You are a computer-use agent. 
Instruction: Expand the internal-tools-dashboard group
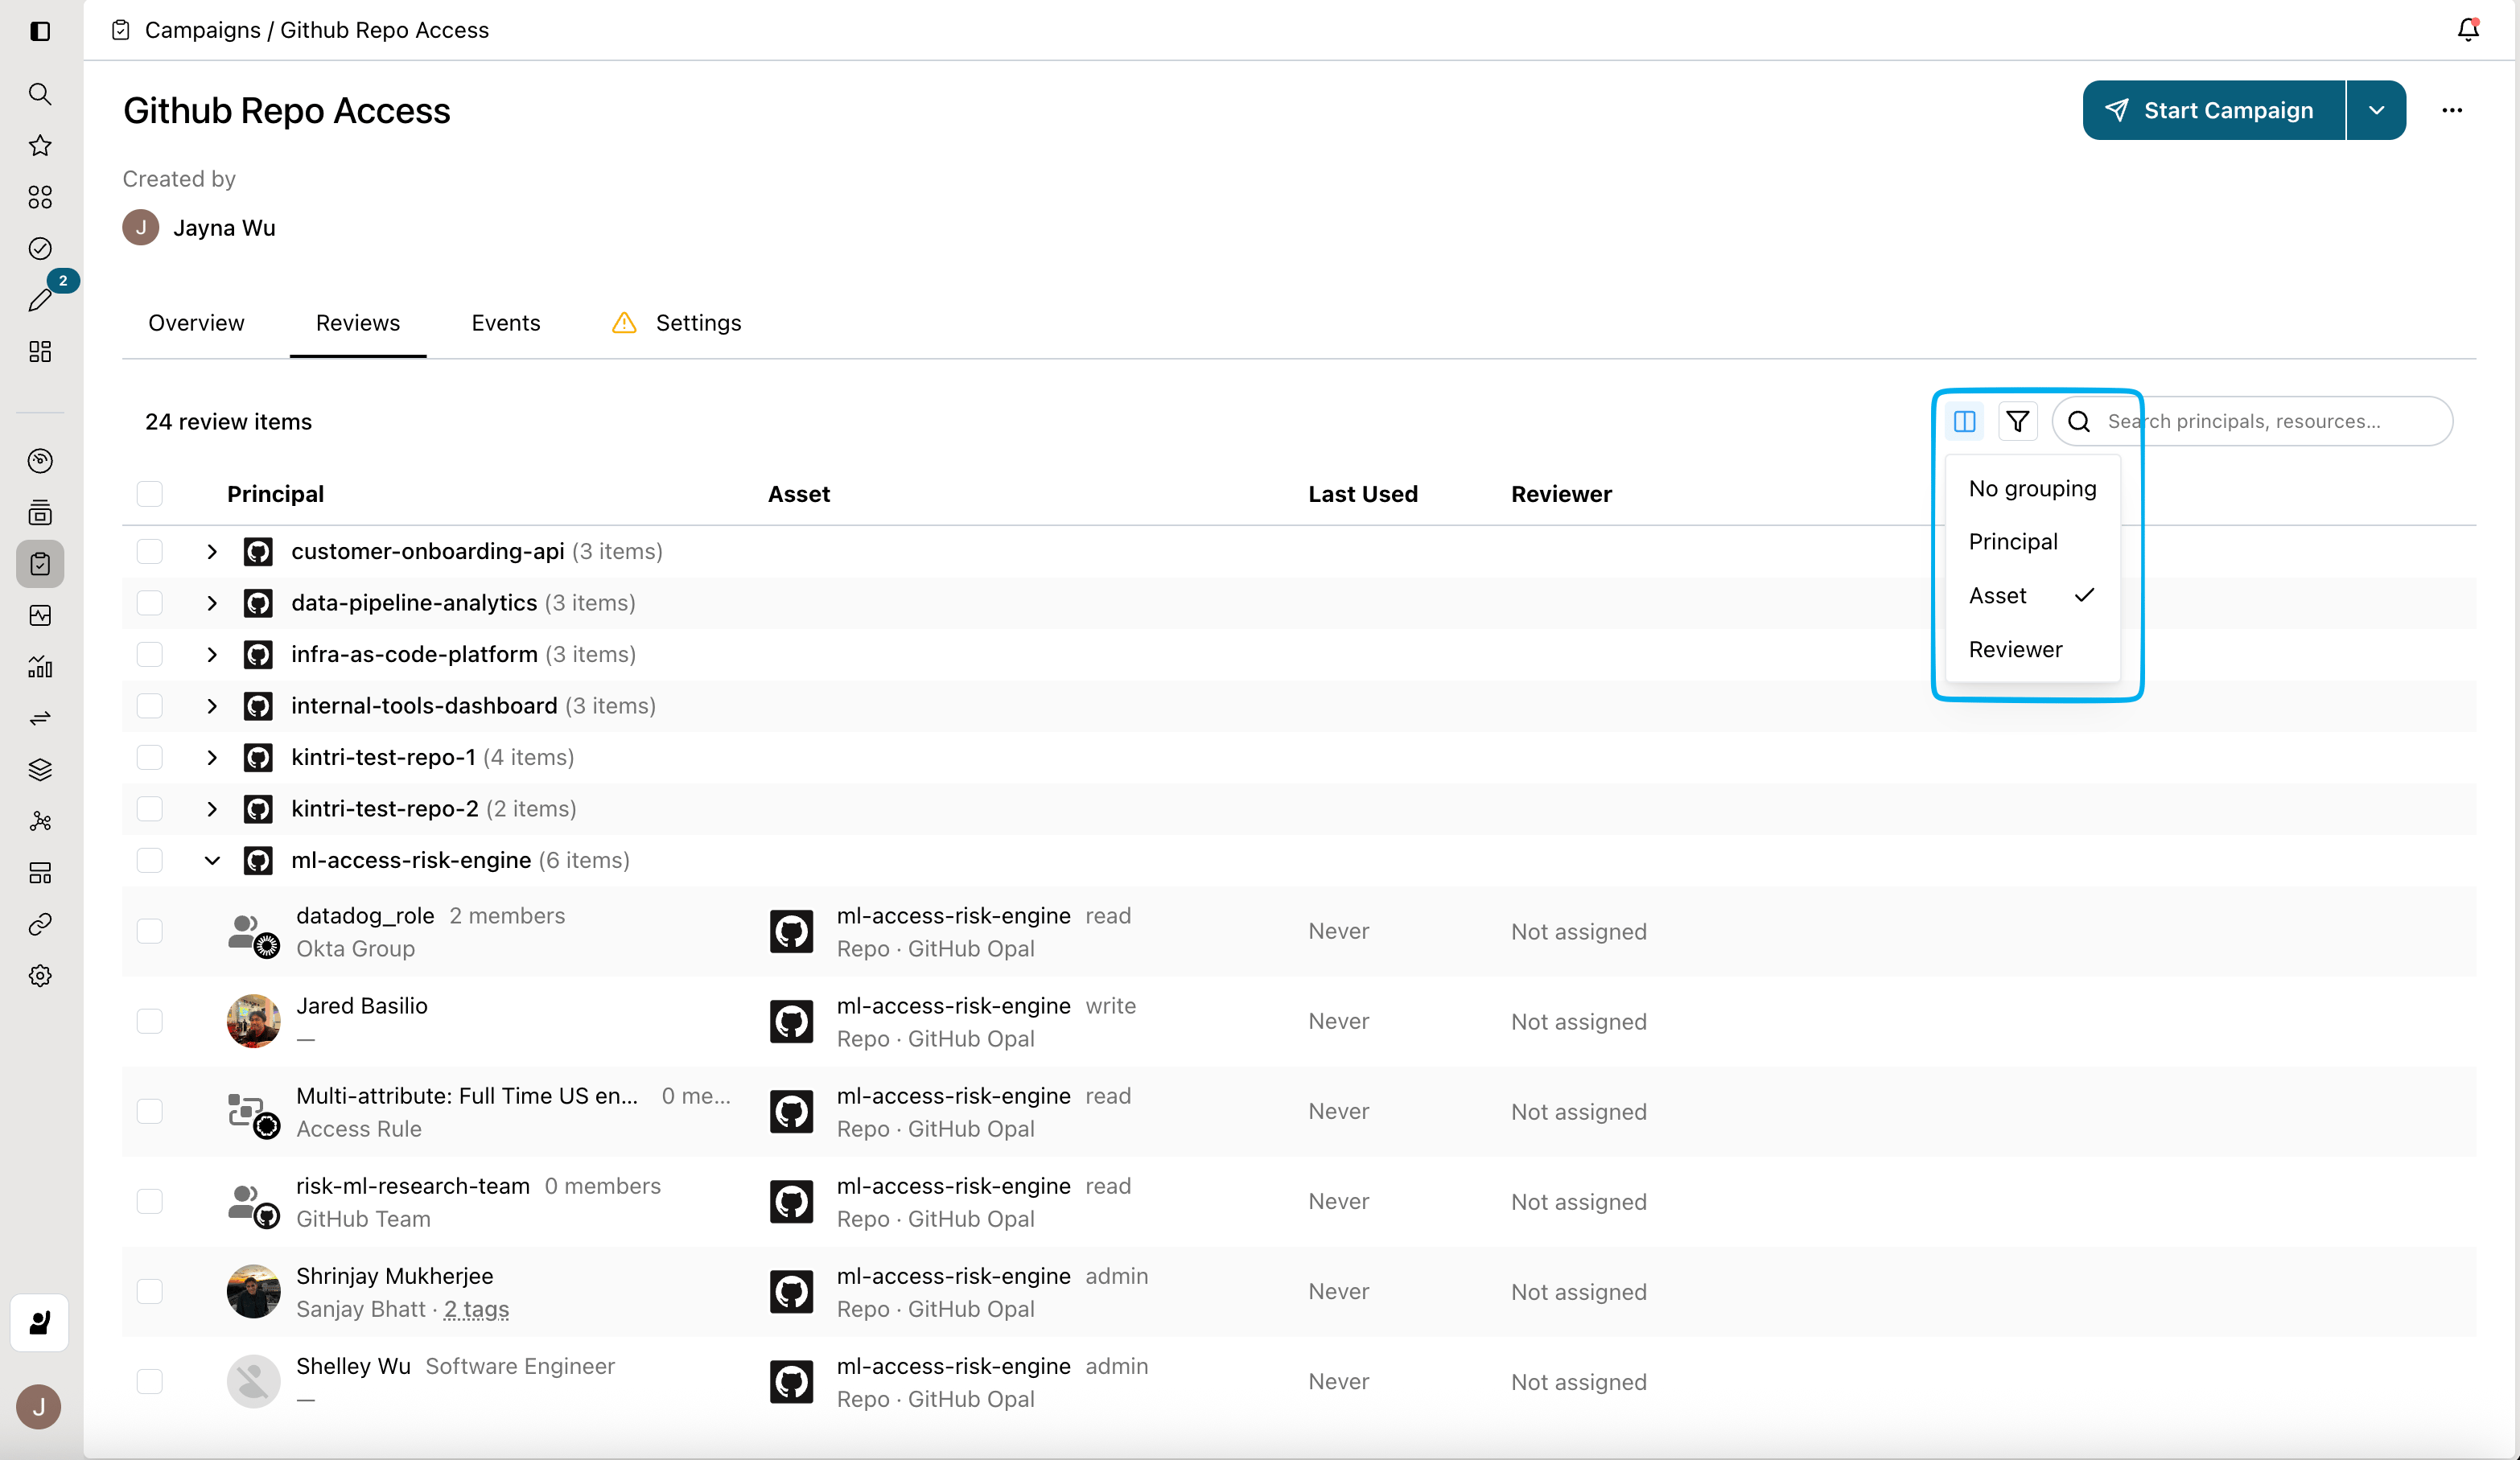[212, 705]
